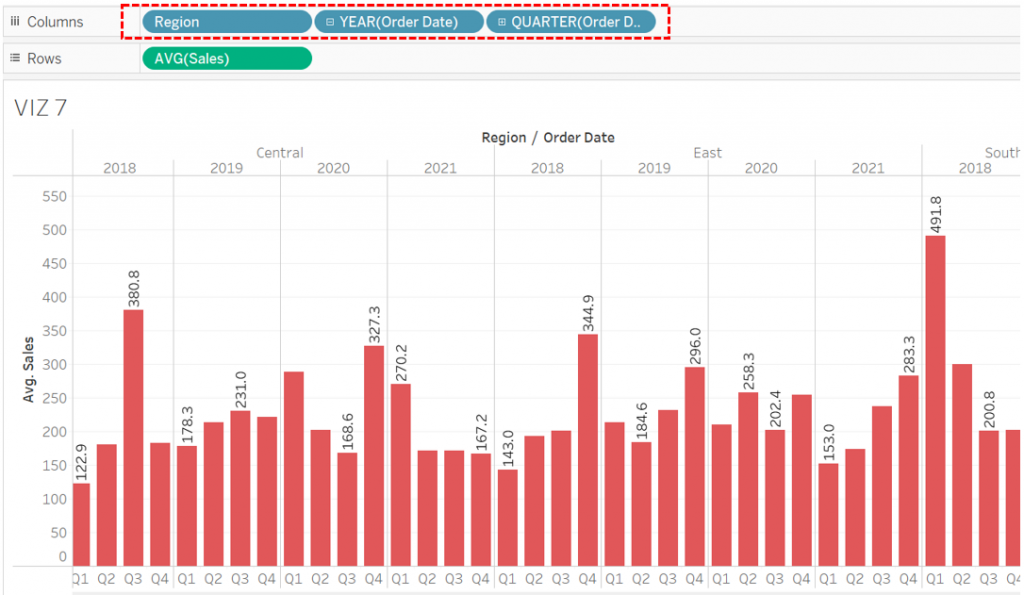Image resolution: width=1024 pixels, height=595 pixels.
Task: Click the first Q1 quarter axis label
Action: [78, 577]
